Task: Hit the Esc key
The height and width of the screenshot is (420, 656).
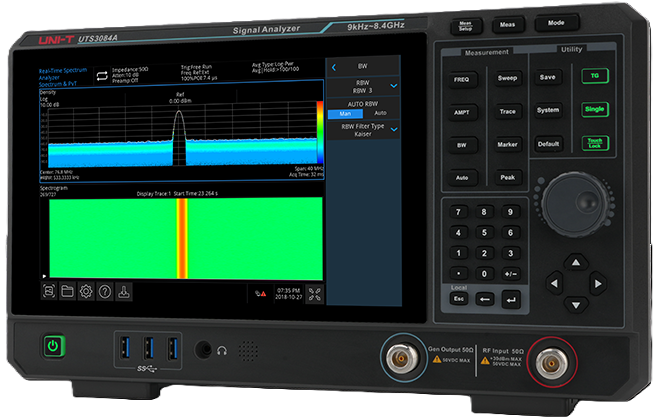Action: pyautogui.click(x=459, y=299)
